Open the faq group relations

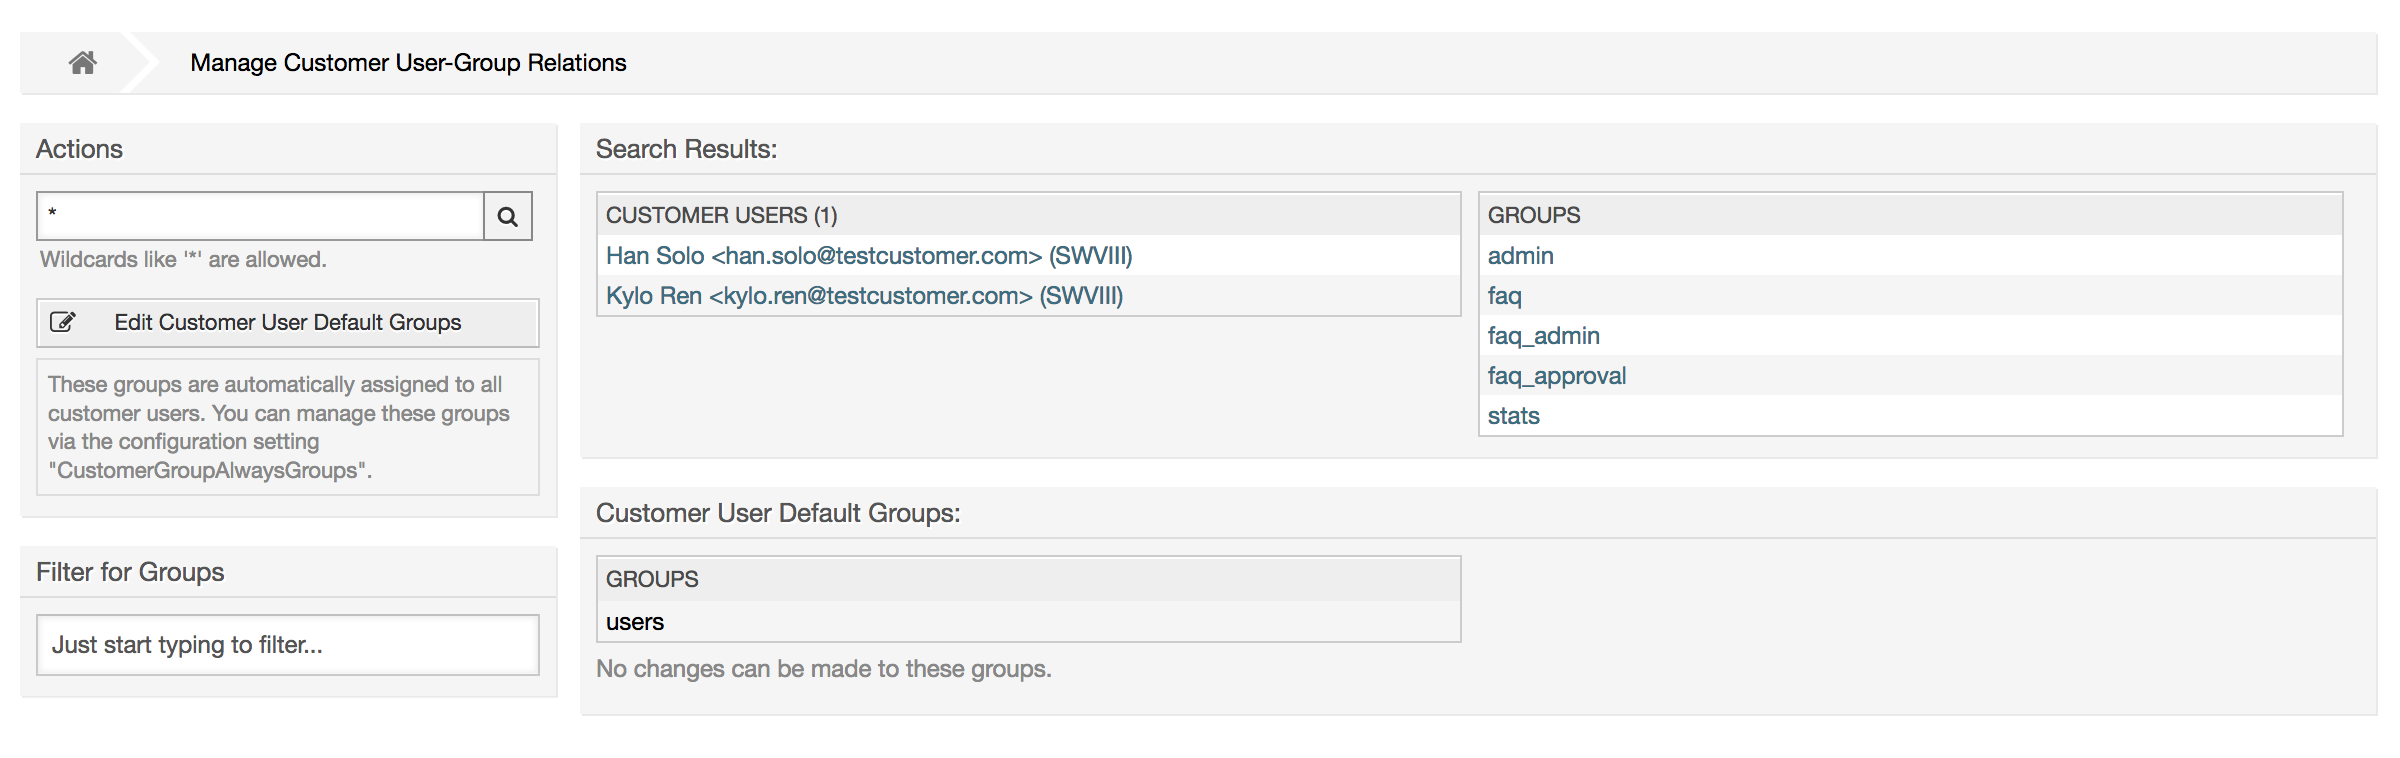(1504, 296)
